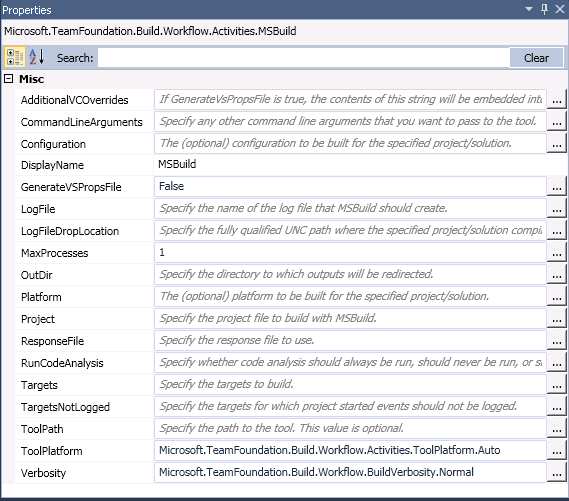This screenshot has width=569, height=501.
Task: Open ellipsis editor for Targets
Action: 557,385
